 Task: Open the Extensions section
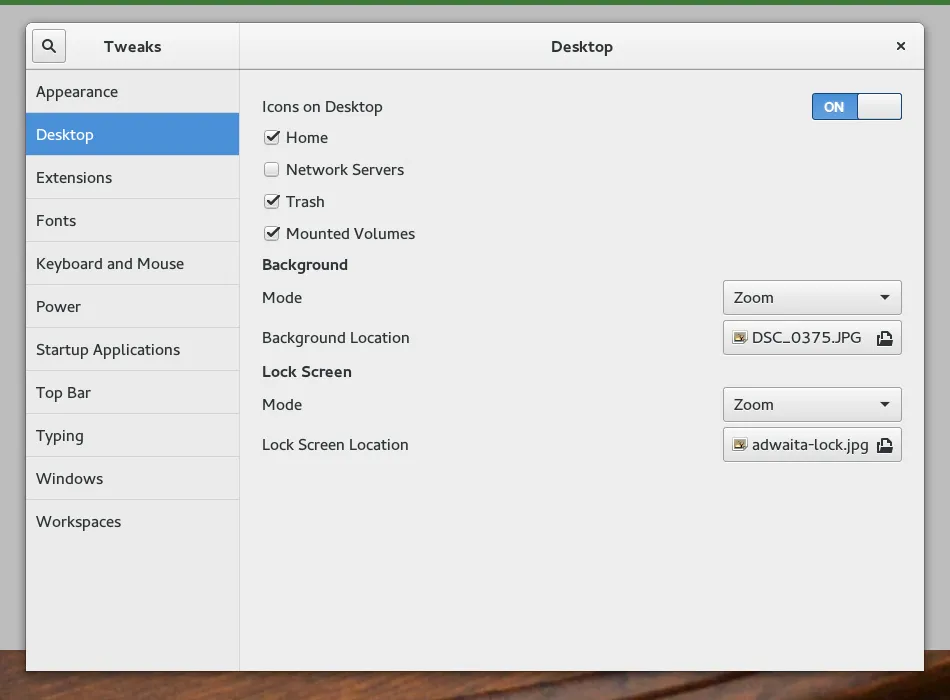(133, 178)
